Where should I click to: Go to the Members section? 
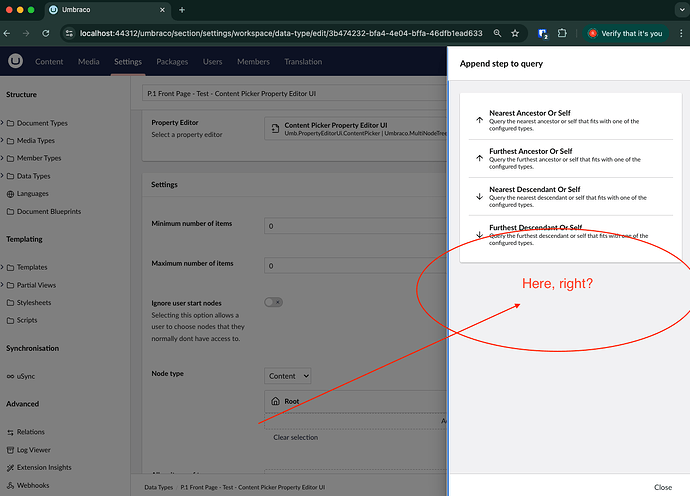click(x=253, y=62)
